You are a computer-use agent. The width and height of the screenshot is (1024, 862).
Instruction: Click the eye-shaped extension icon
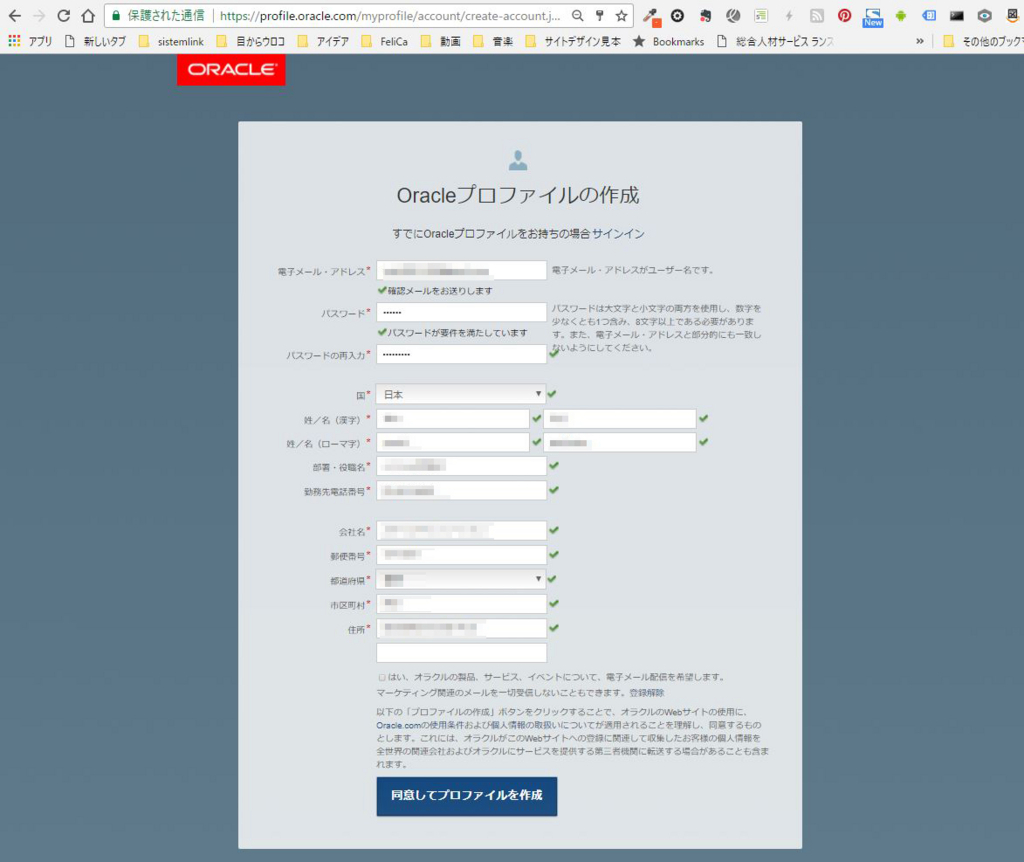point(985,16)
